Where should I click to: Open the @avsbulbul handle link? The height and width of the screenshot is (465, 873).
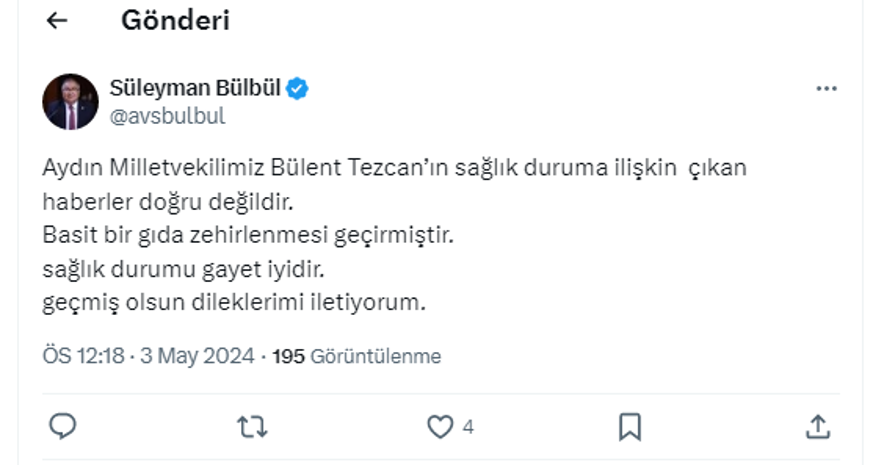pos(167,115)
